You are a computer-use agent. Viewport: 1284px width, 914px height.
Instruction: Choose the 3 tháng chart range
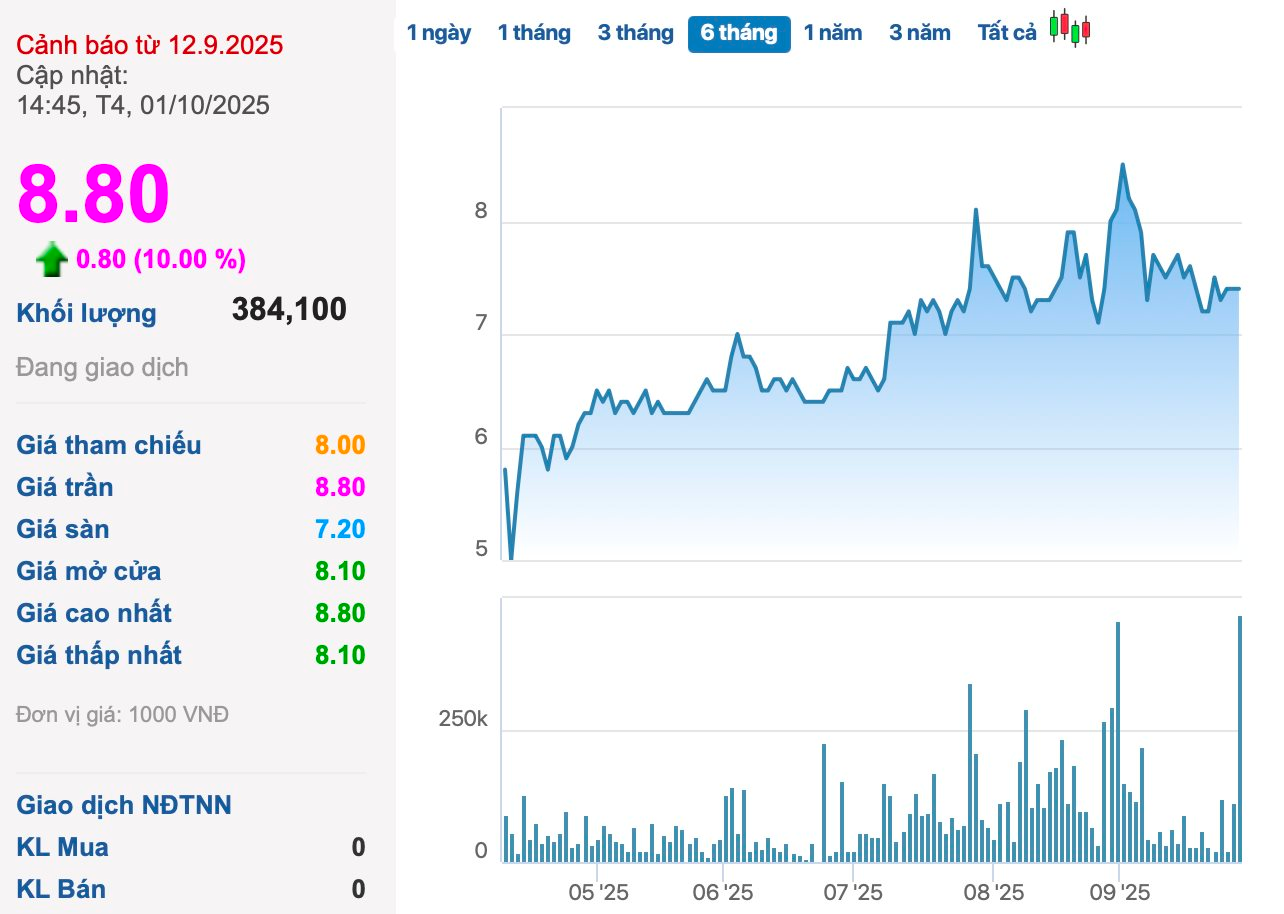click(x=635, y=33)
